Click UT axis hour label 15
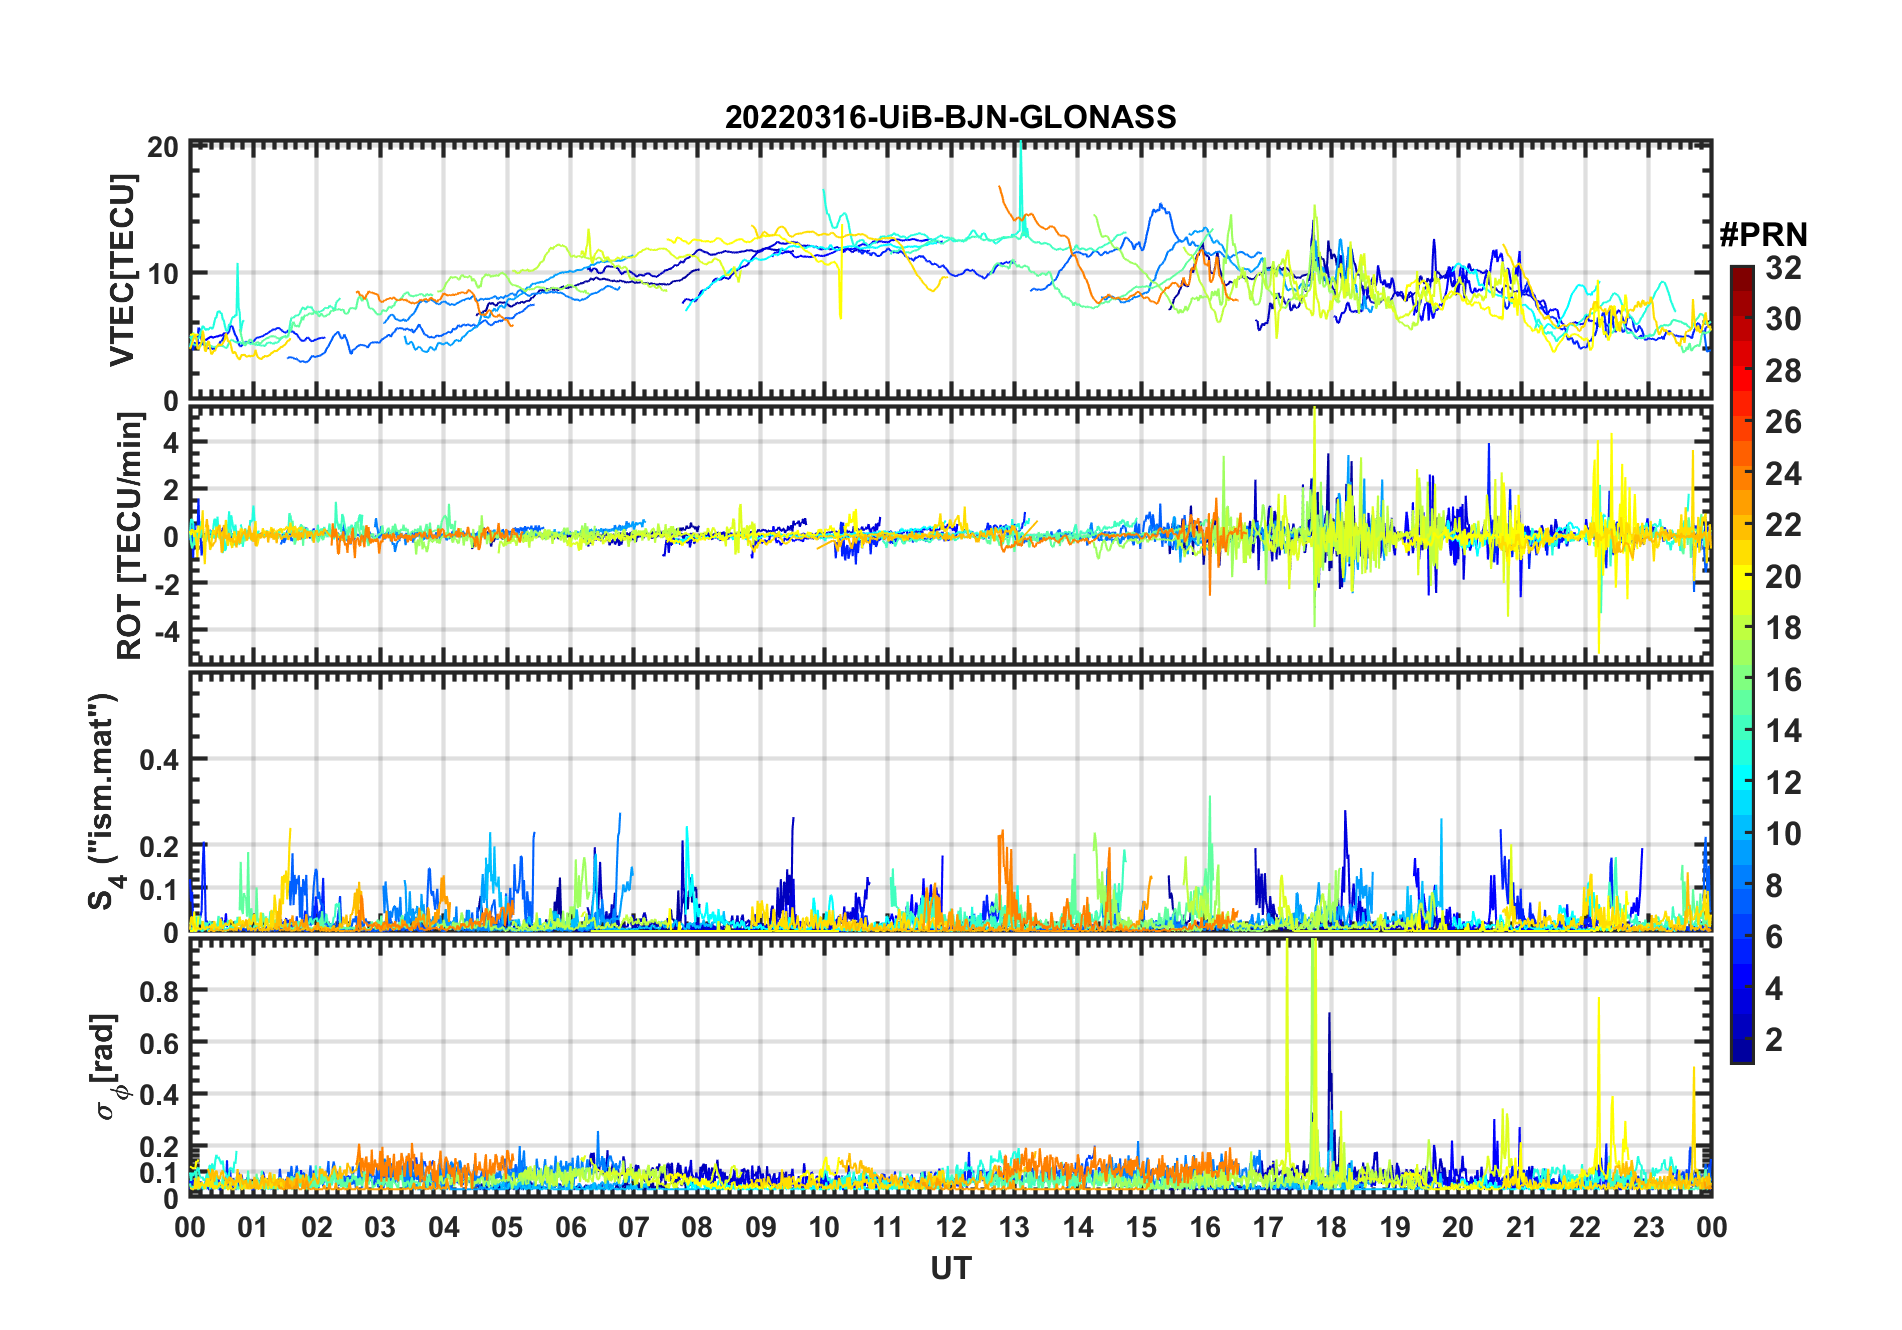The width and height of the screenshot is (1902, 1330). 1141,1227
